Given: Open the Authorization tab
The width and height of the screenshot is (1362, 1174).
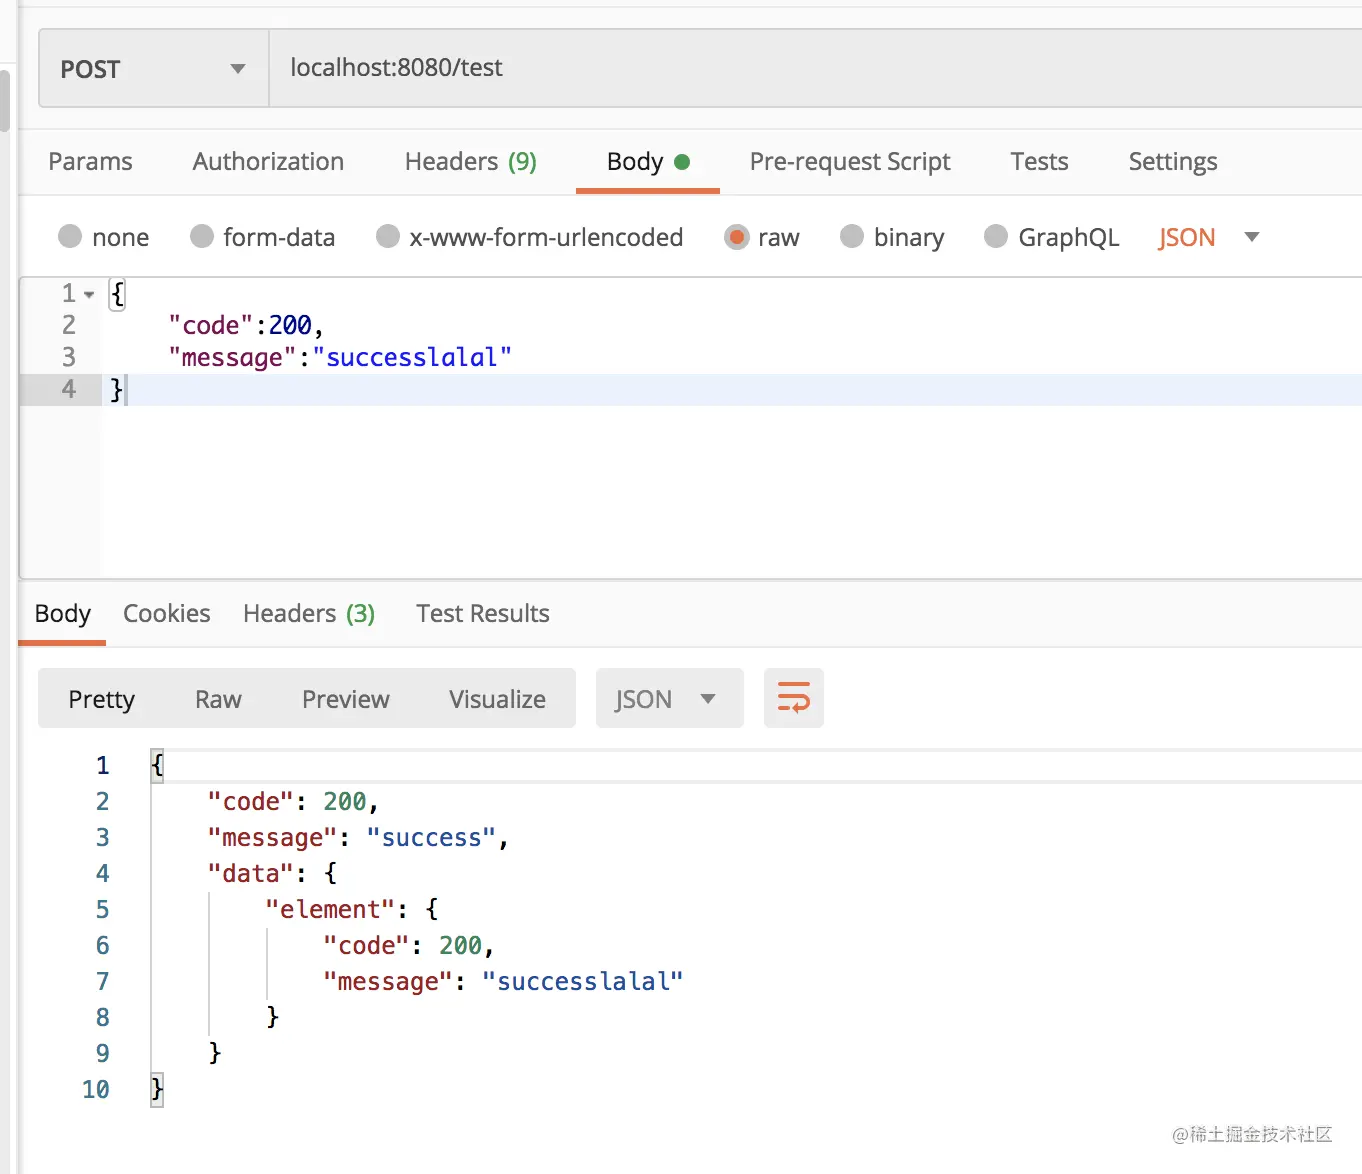Looking at the screenshot, I should tap(268, 162).
